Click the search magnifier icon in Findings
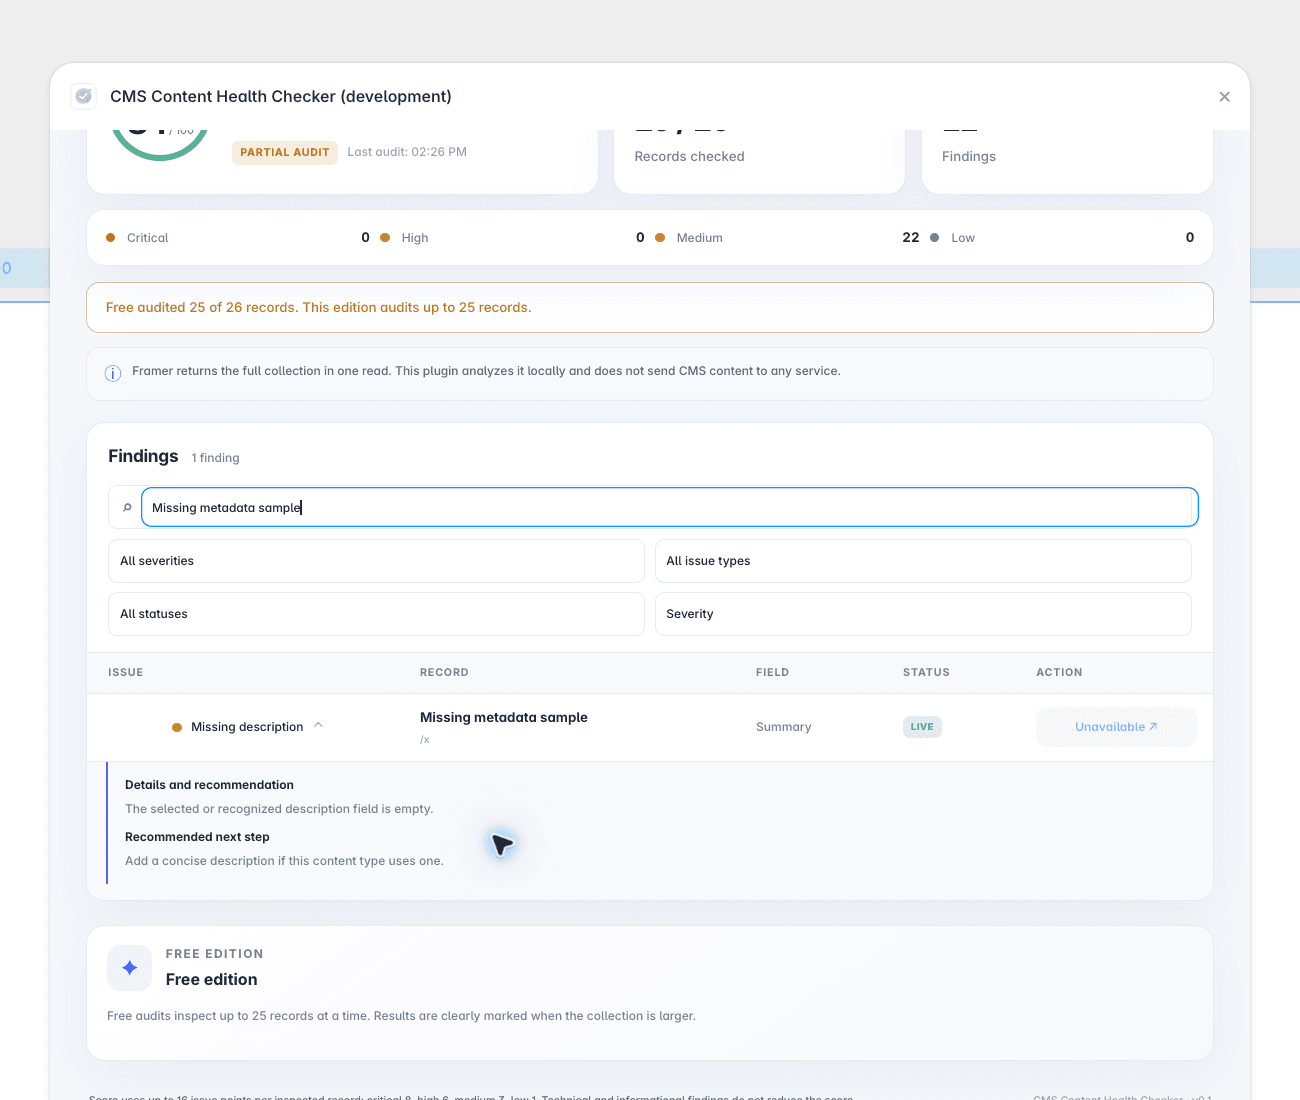The image size is (1300, 1100). (127, 508)
